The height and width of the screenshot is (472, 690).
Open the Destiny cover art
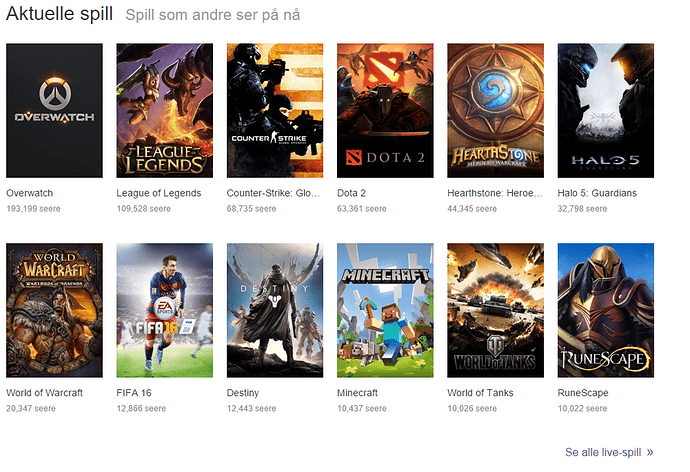coord(275,310)
